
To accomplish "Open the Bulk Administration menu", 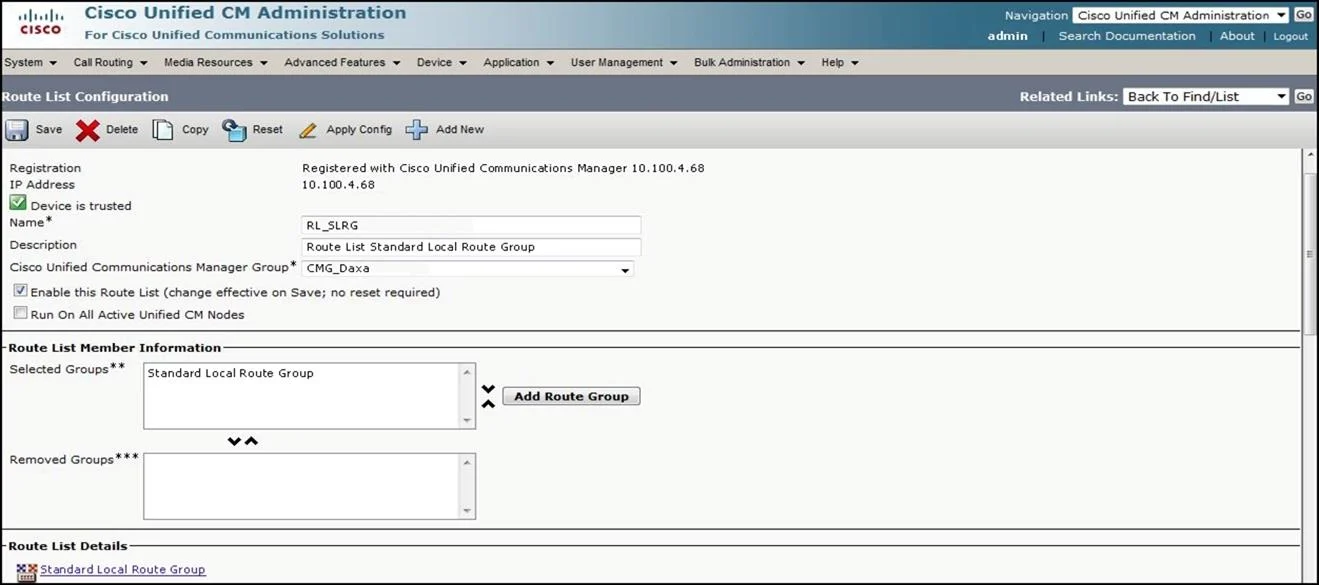I will click(749, 62).
